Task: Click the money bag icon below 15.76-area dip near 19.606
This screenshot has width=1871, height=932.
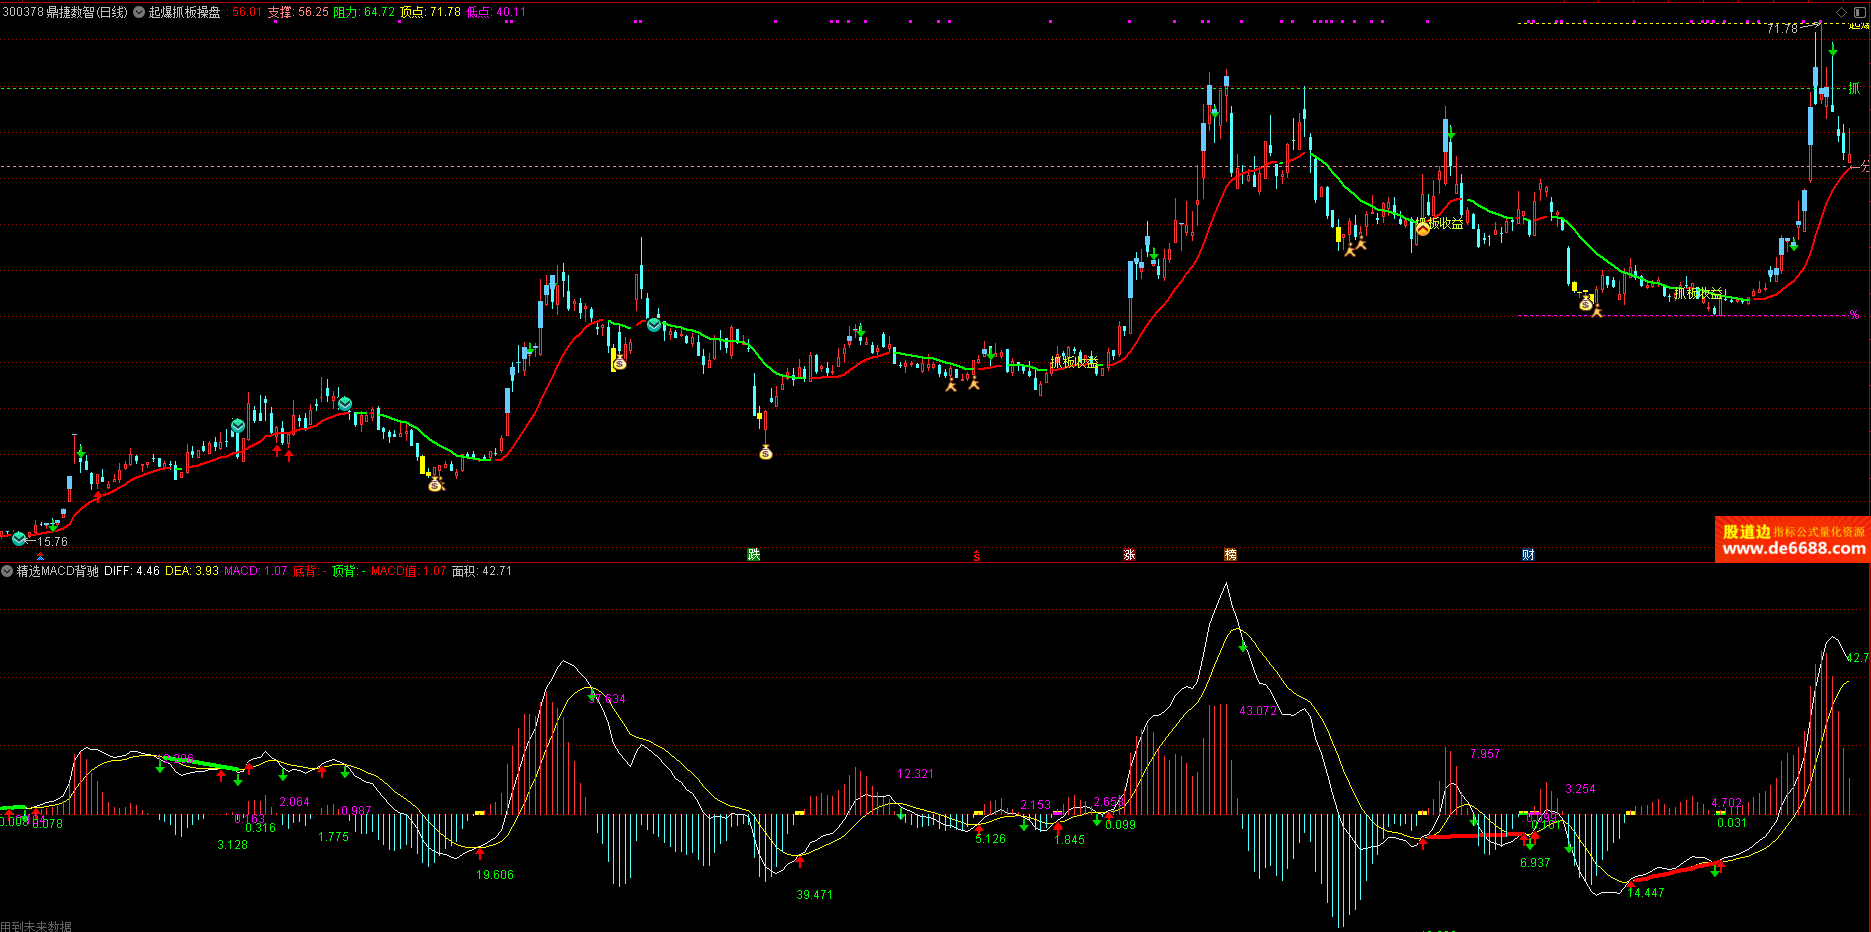Action: pos(435,485)
